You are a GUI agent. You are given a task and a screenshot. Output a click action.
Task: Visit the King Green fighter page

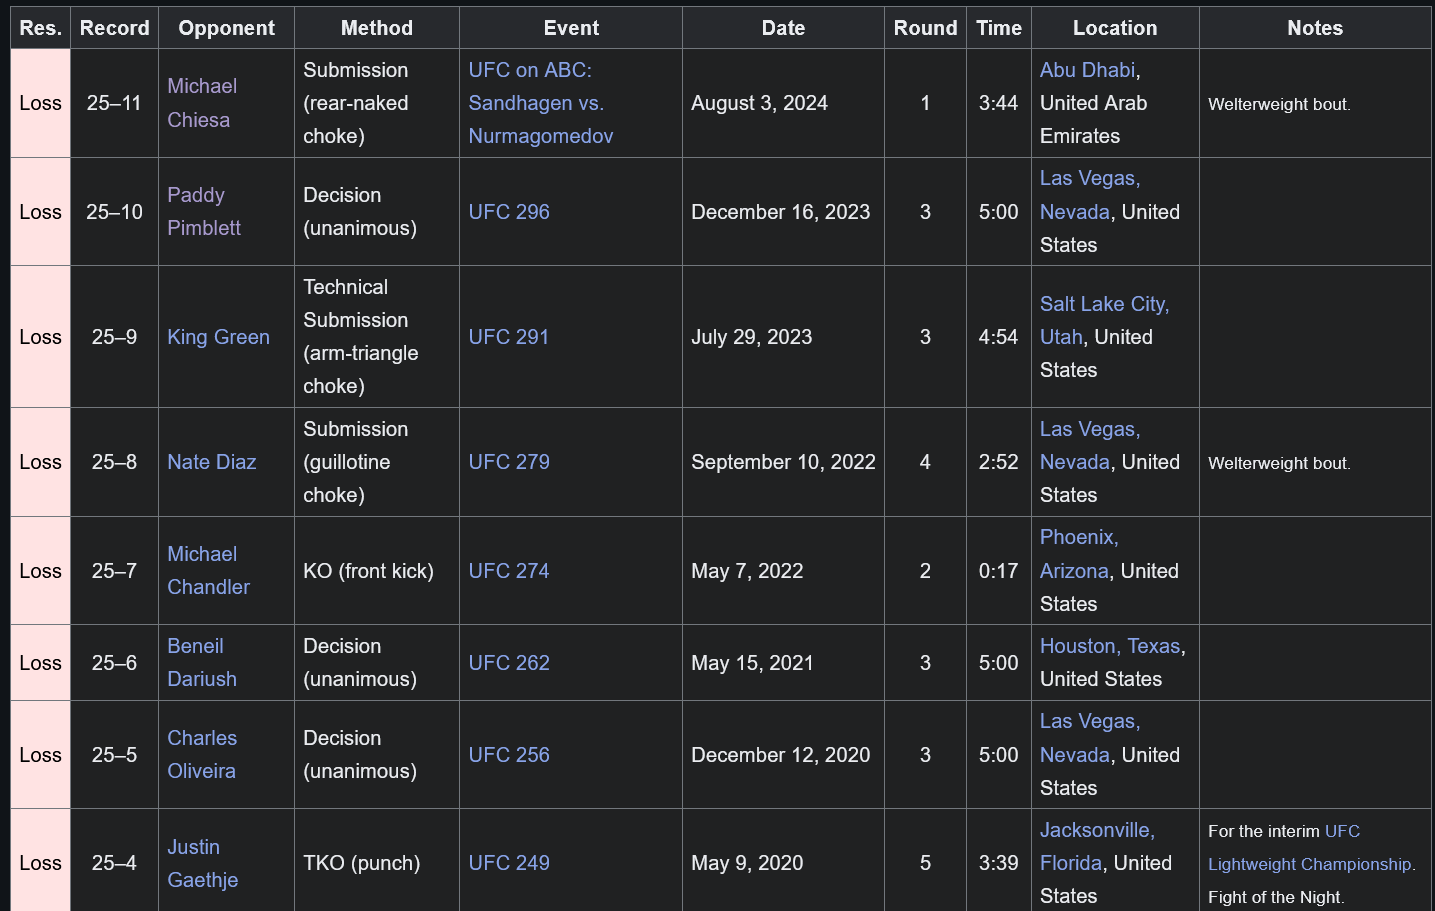pyautogui.click(x=218, y=337)
